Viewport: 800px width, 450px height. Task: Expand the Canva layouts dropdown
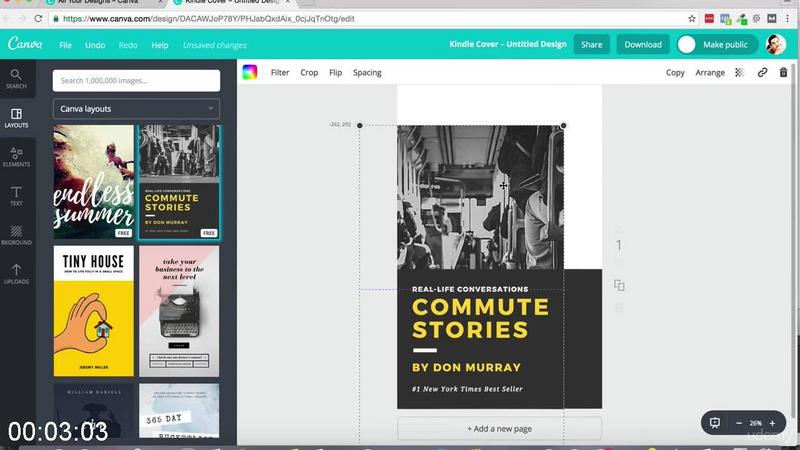click(x=136, y=109)
